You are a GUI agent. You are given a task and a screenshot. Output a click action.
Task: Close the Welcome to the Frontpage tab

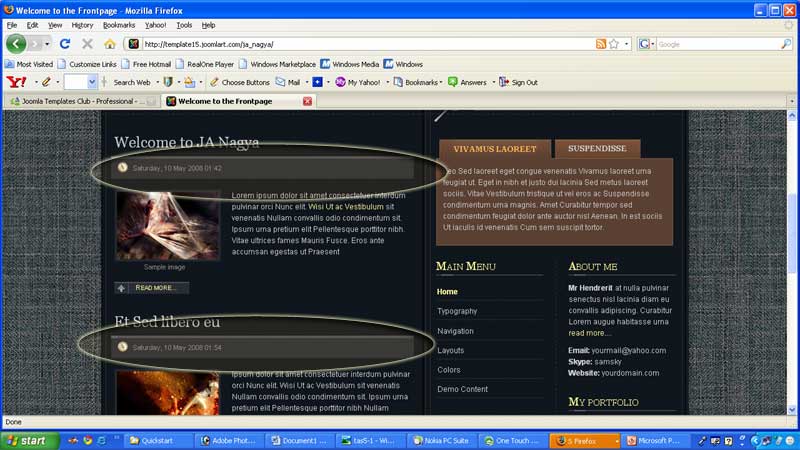point(307,101)
